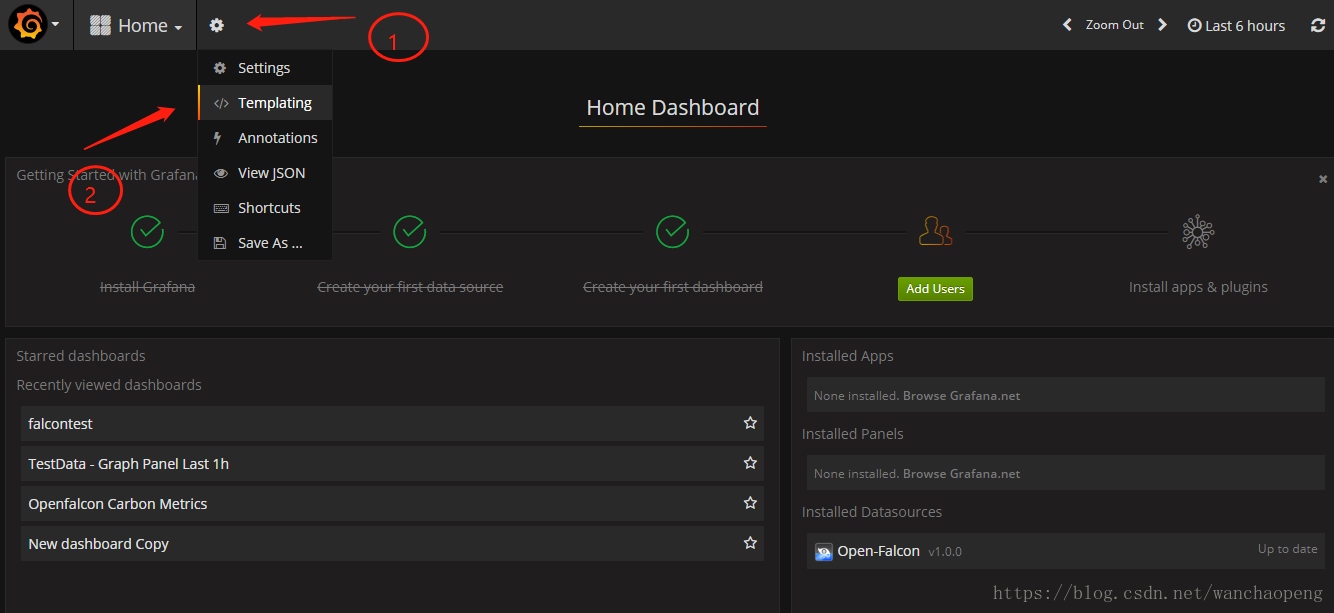1334x613 pixels.
Task: Click the Up to date status text
Action: coord(1287,549)
